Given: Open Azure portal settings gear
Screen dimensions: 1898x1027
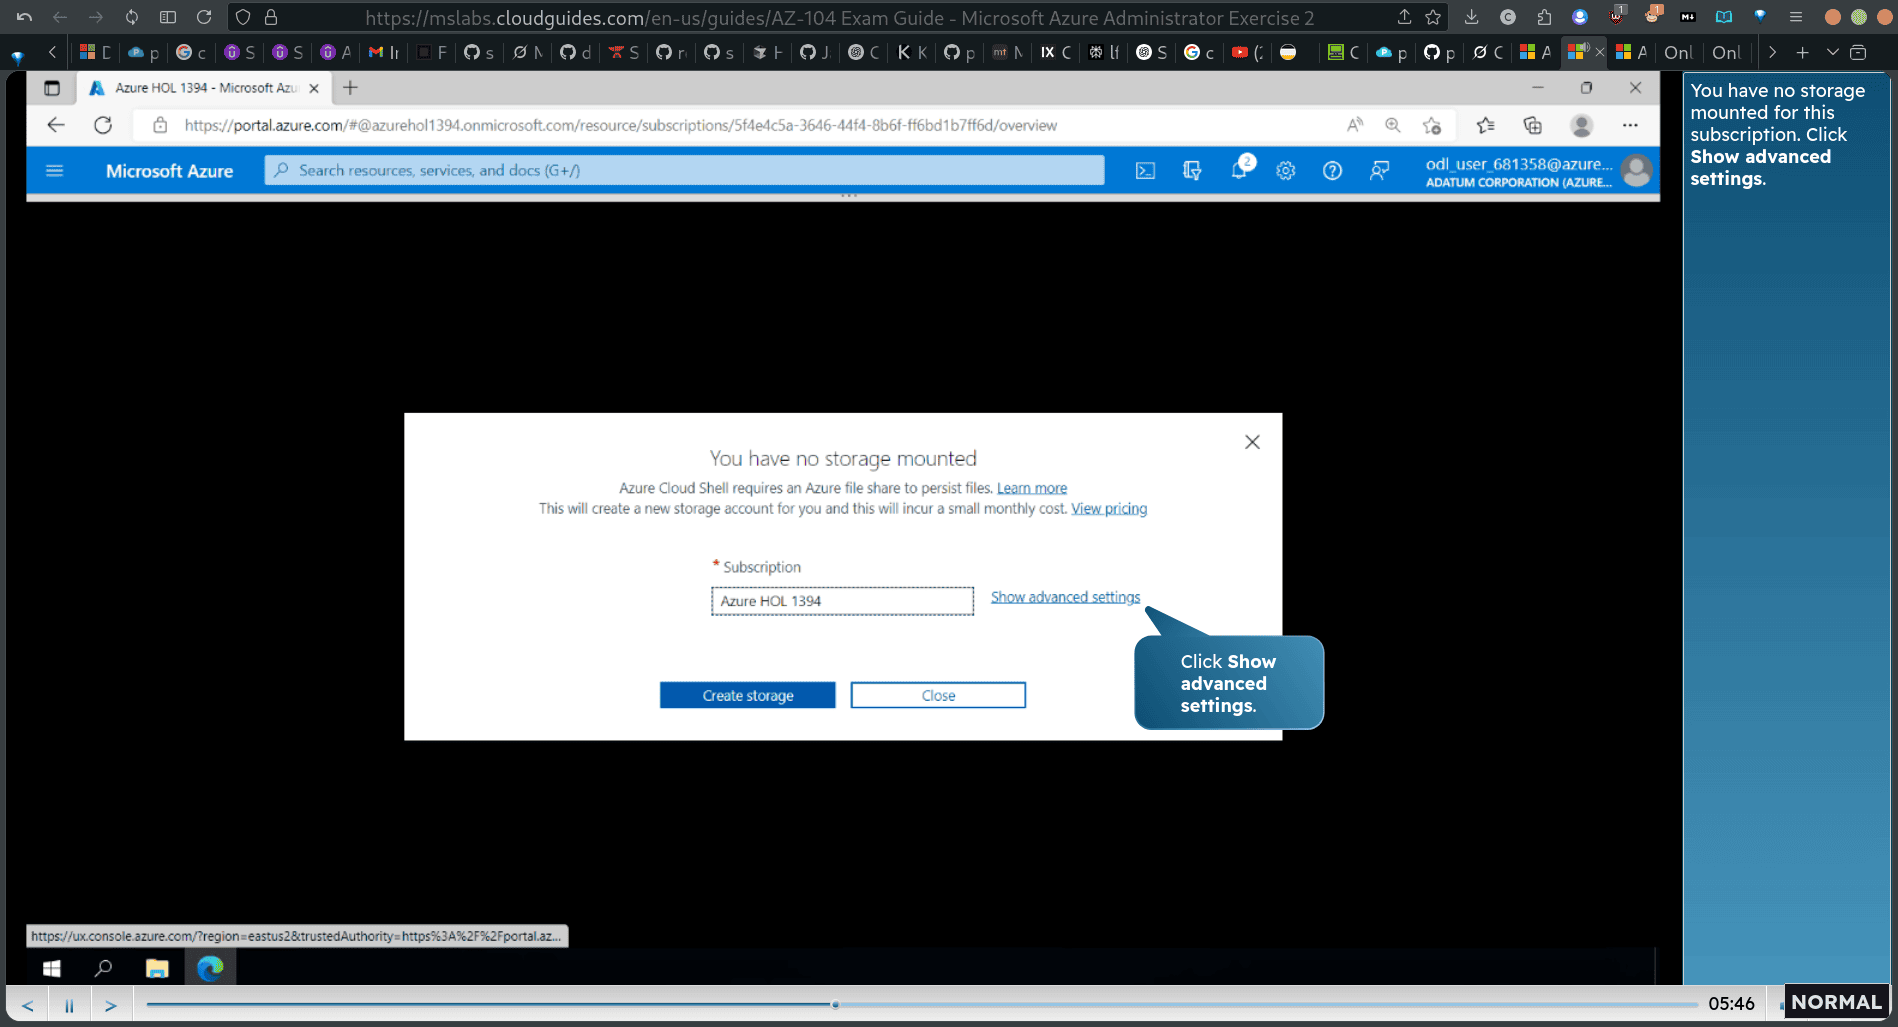Looking at the screenshot, I should click(x=1286, y=171).
